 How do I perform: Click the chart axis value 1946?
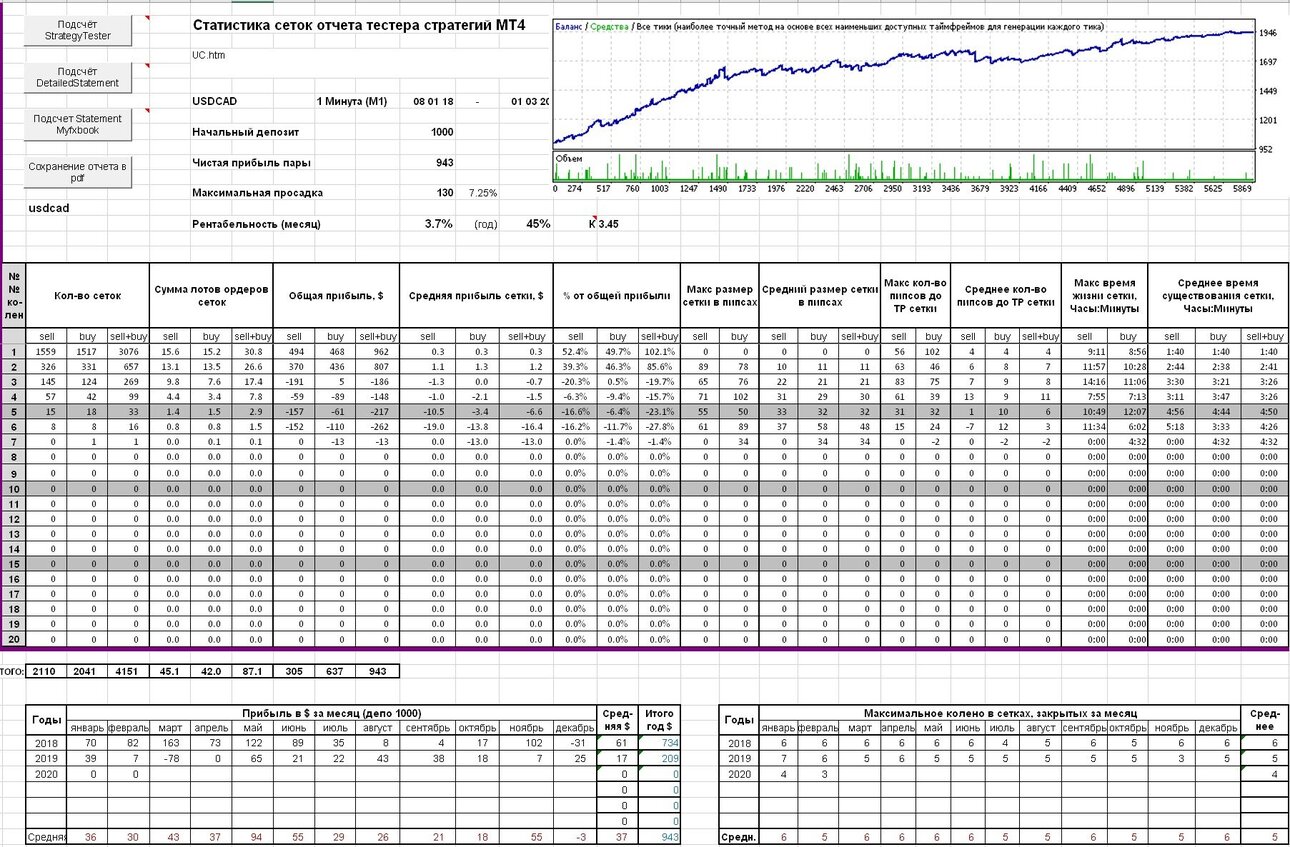point(1267,33)
